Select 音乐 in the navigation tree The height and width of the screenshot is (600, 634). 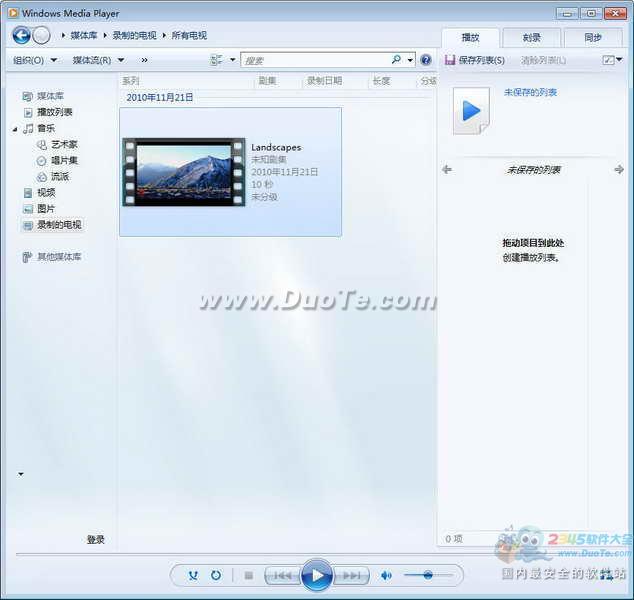tap(46, 128)
